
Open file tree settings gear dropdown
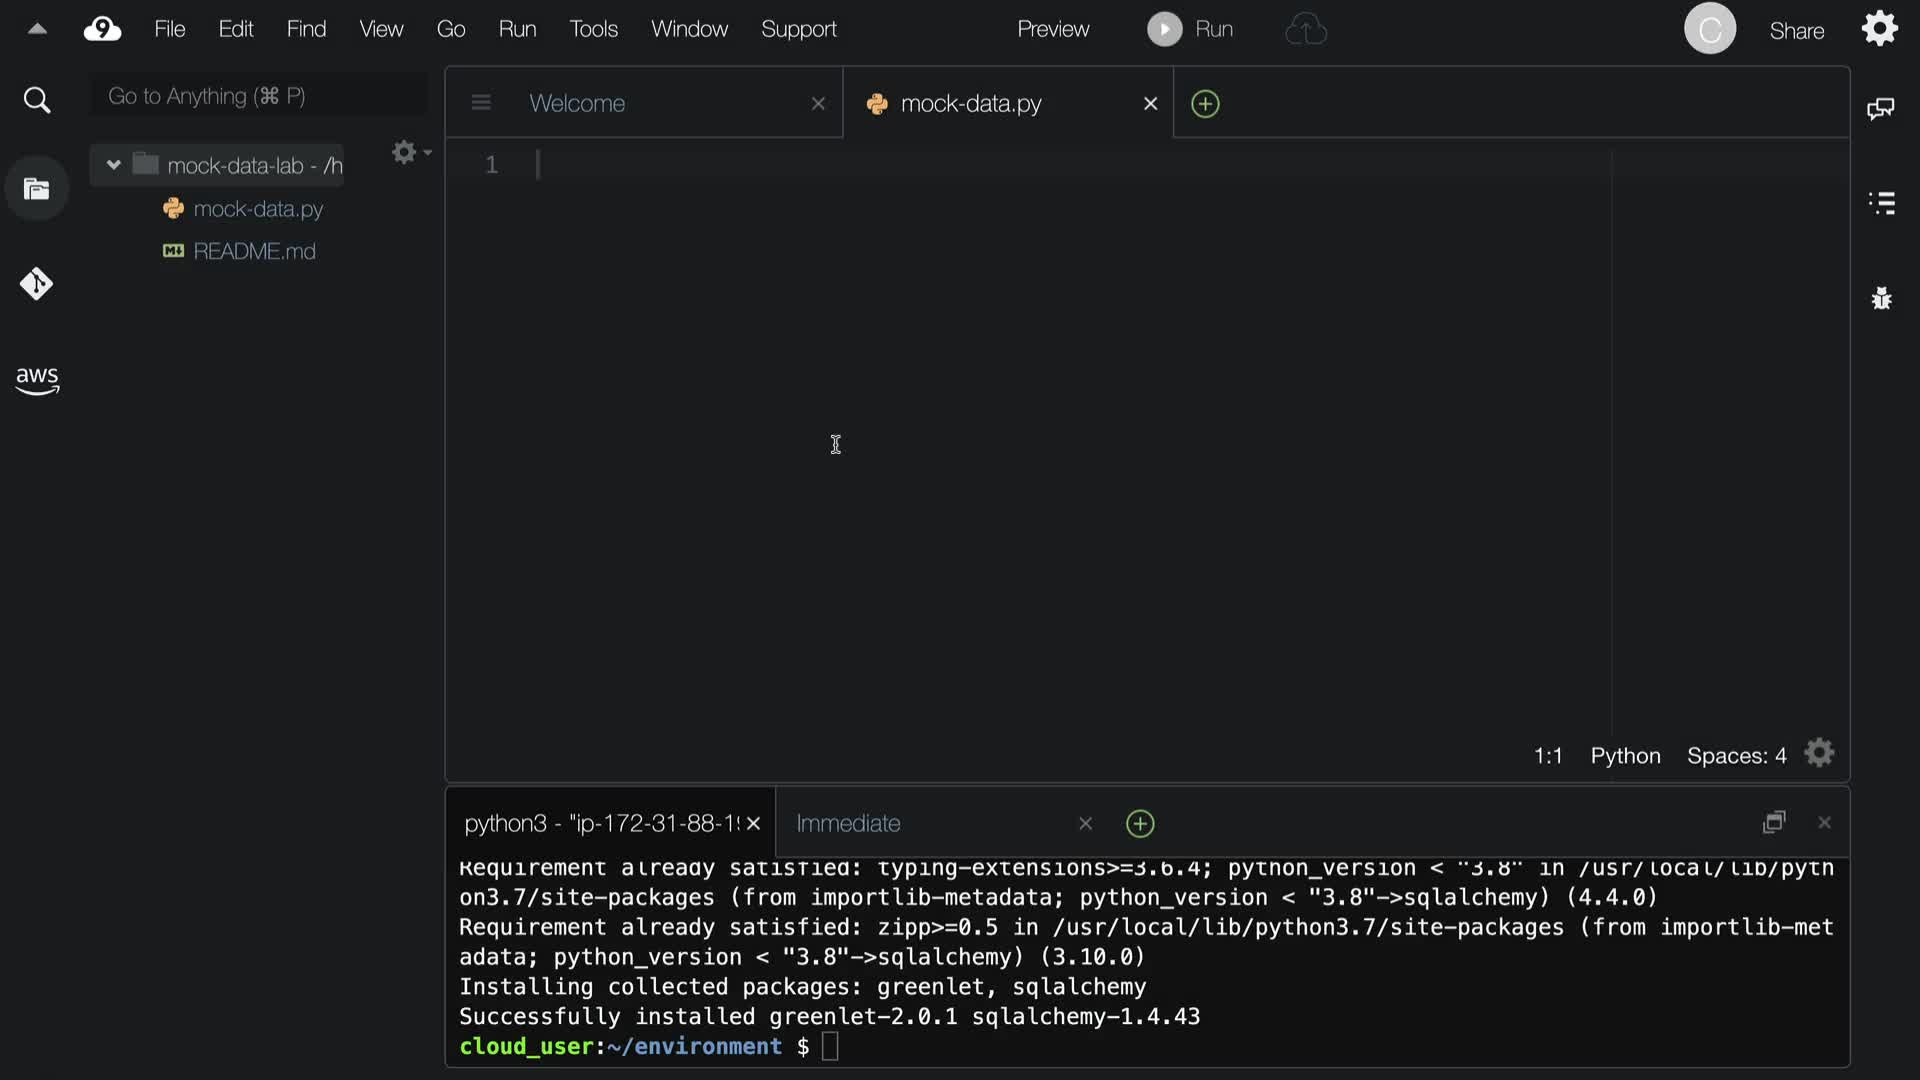pyautogui.click(x=409, y=152)
